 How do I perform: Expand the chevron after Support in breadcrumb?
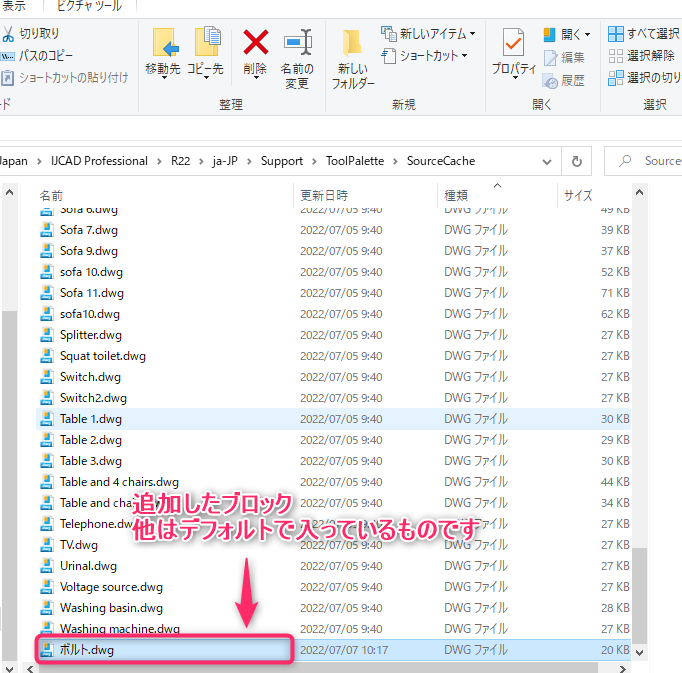(314, 161)
